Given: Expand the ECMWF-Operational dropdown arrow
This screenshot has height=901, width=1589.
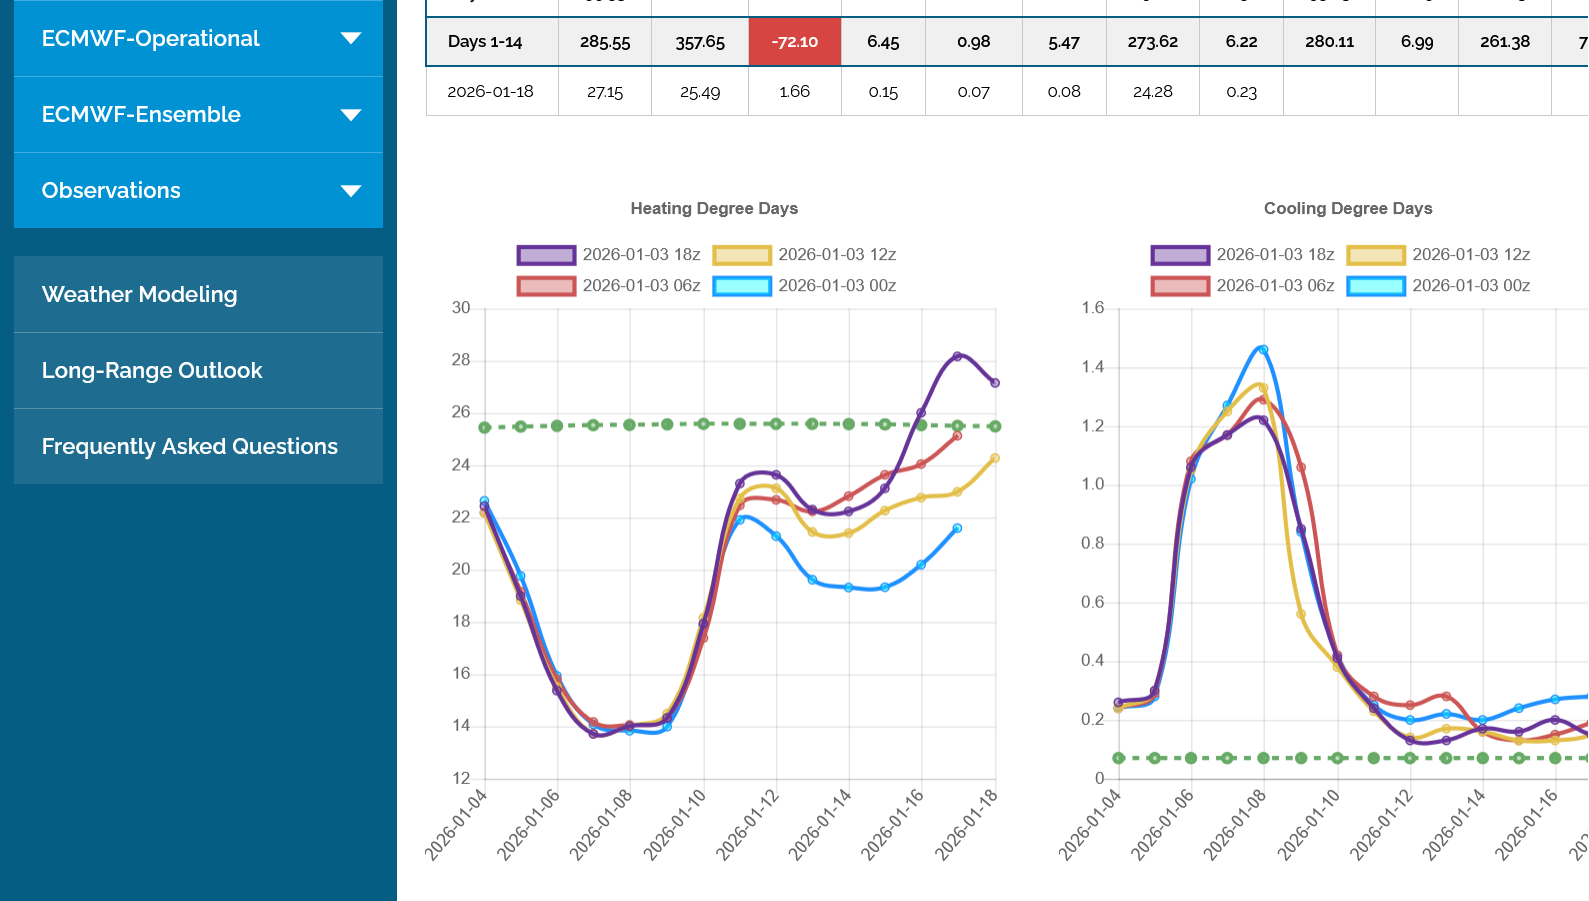Looking at the screenshot, I should click(350, 39).
